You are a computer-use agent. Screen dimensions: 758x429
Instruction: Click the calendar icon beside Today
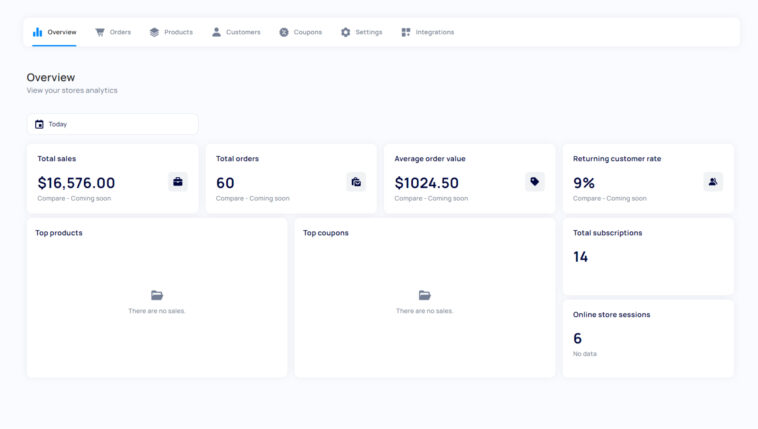click(x=39, y=124)
